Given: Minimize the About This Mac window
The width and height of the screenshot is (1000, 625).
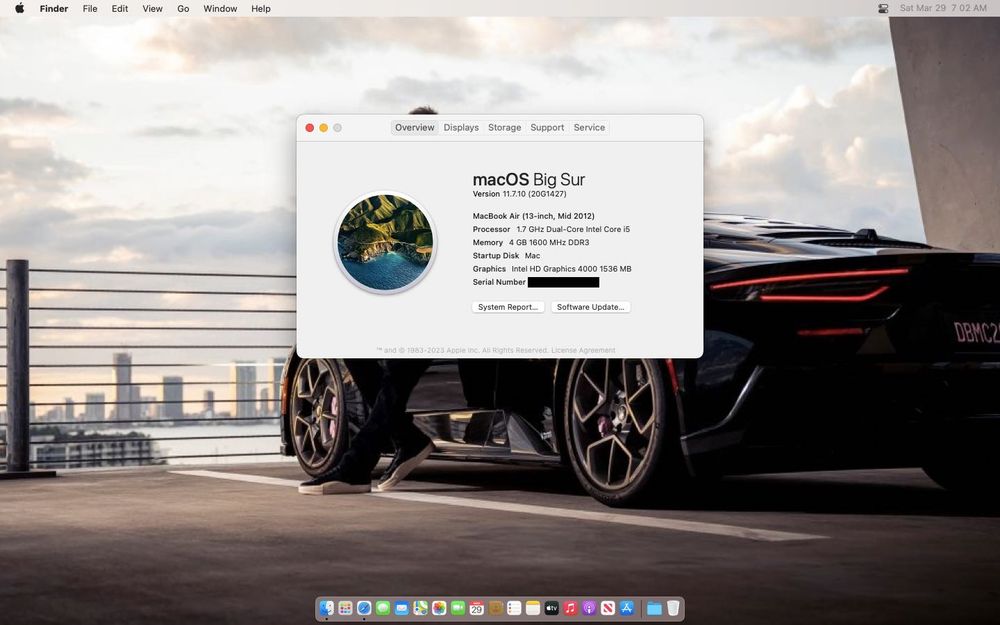Looking at the screenshot, I should pos(323,128).
